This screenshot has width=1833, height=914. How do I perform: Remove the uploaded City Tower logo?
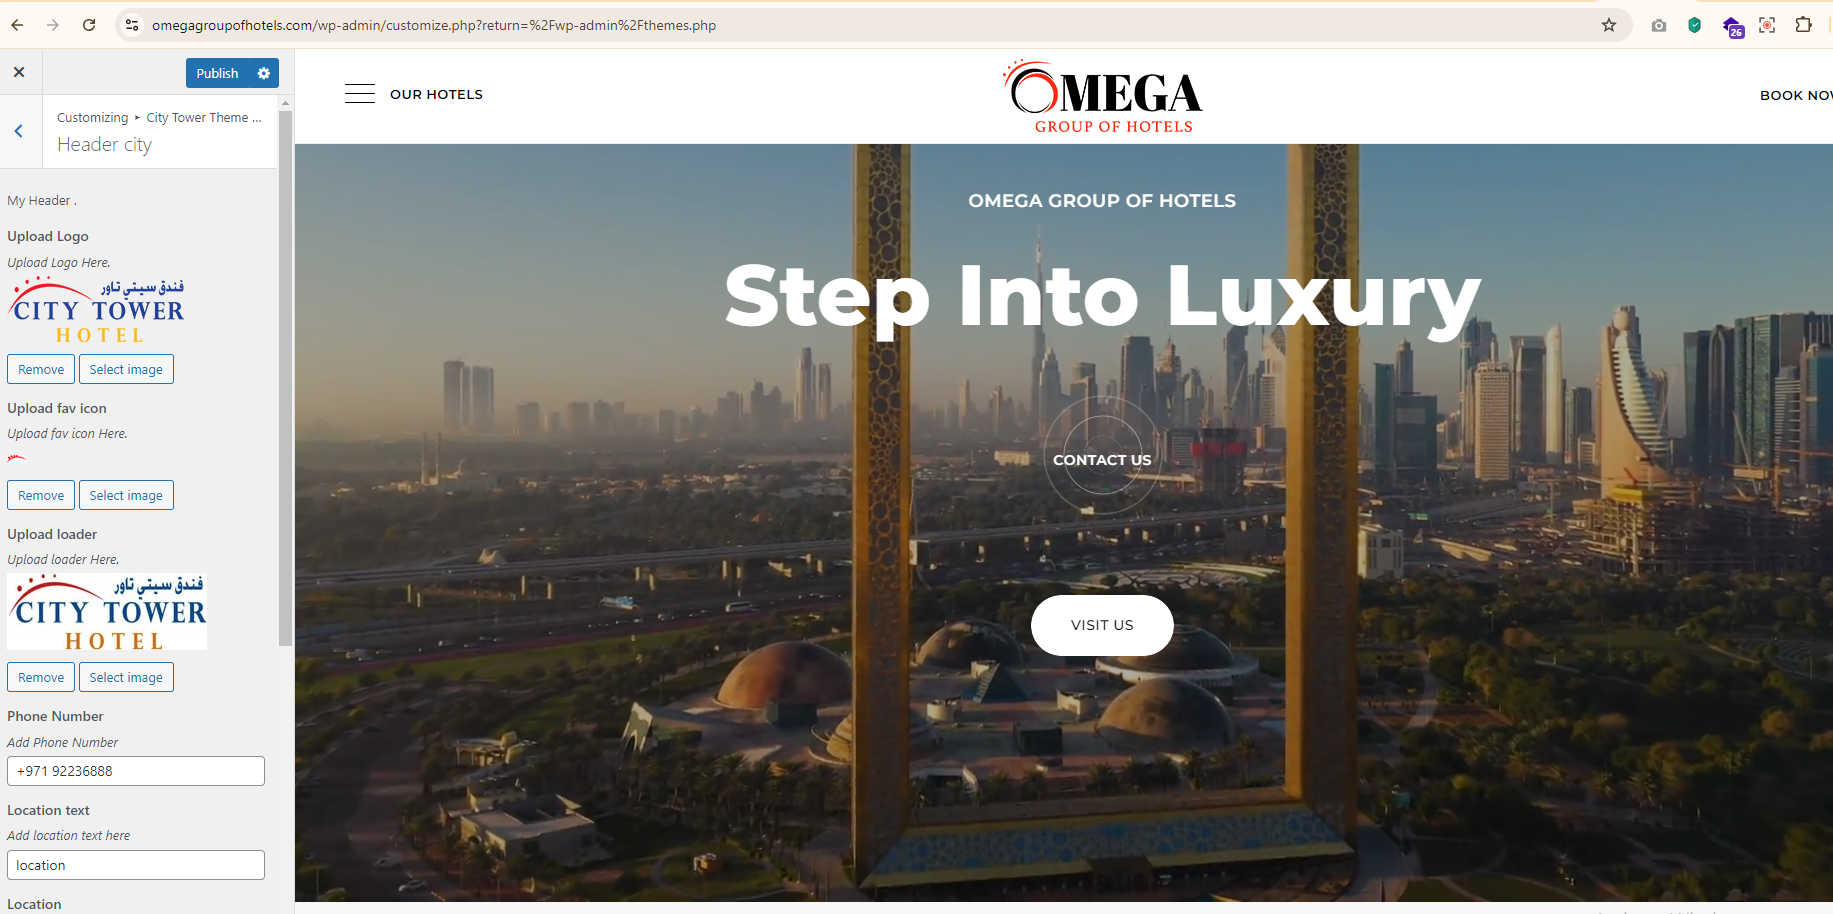click(41, 369)
